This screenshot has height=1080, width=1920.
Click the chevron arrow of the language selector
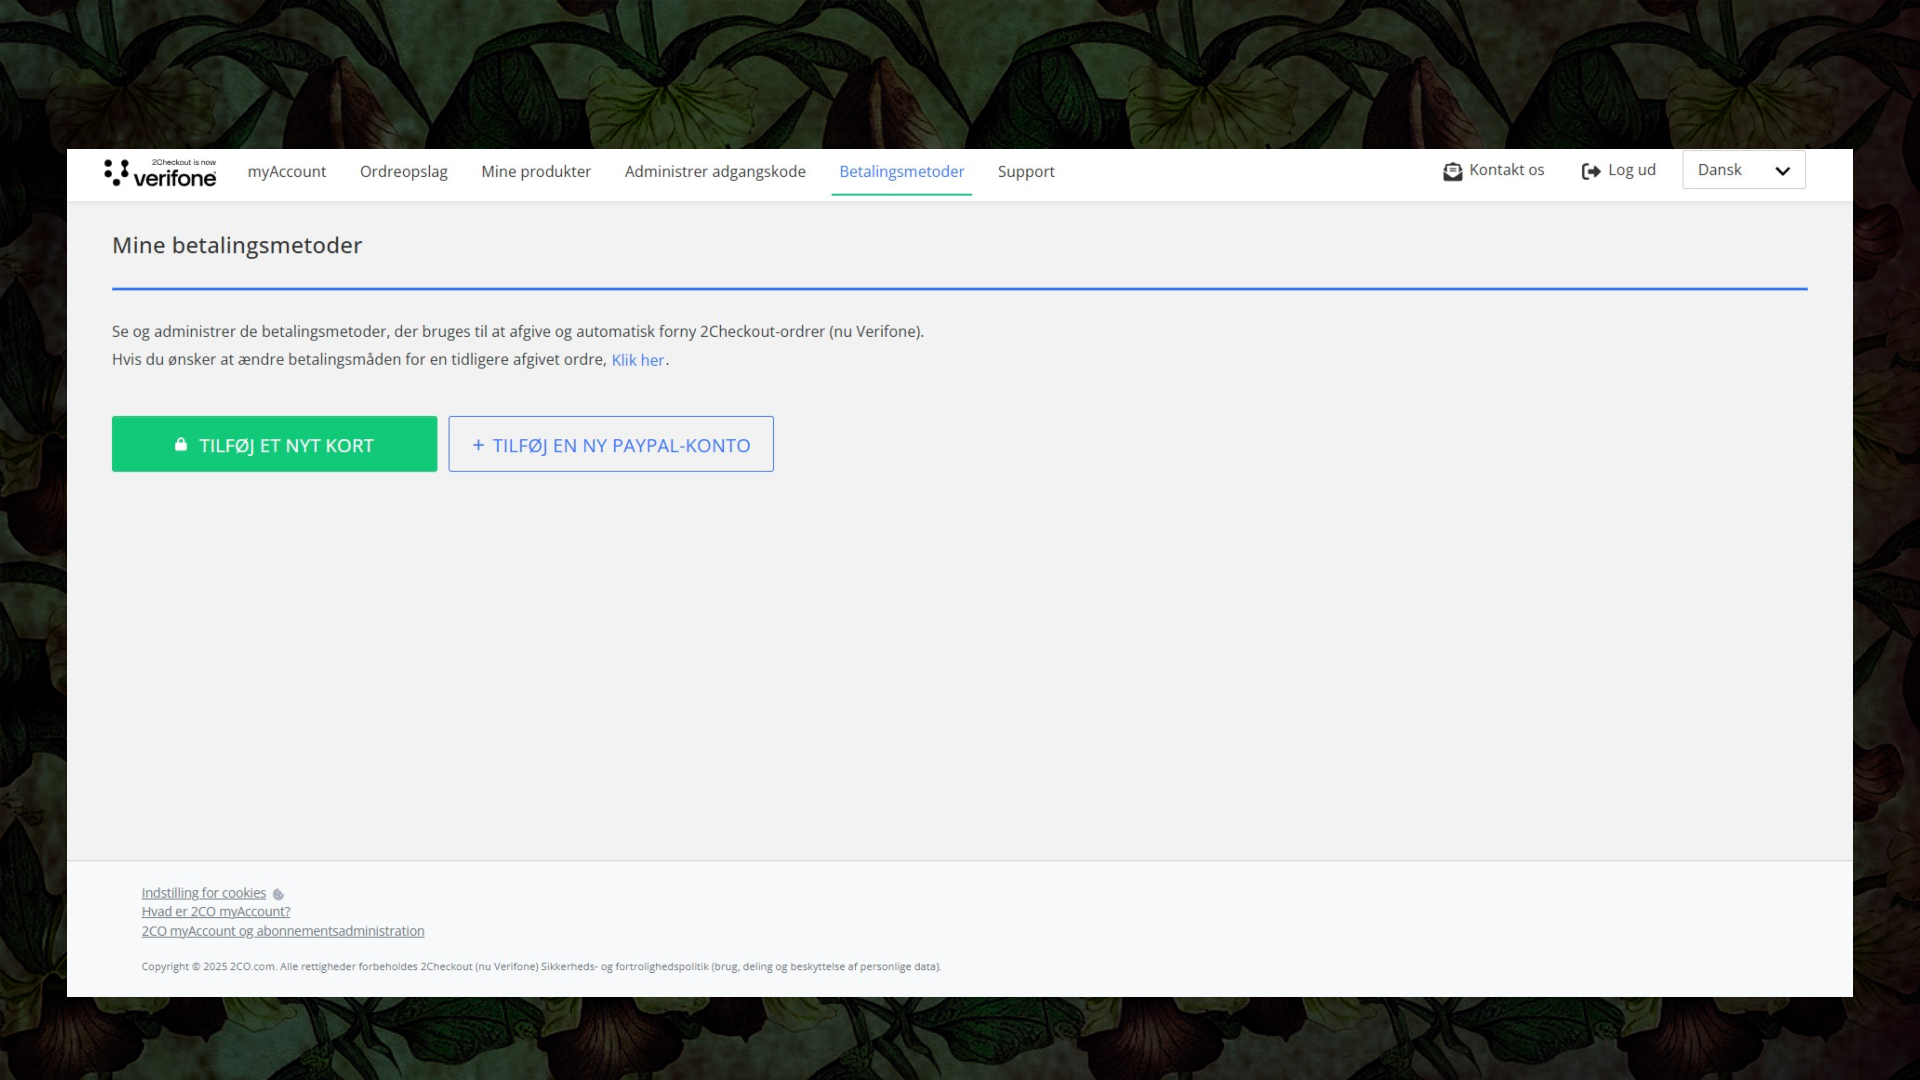(x=1782, y=171)
